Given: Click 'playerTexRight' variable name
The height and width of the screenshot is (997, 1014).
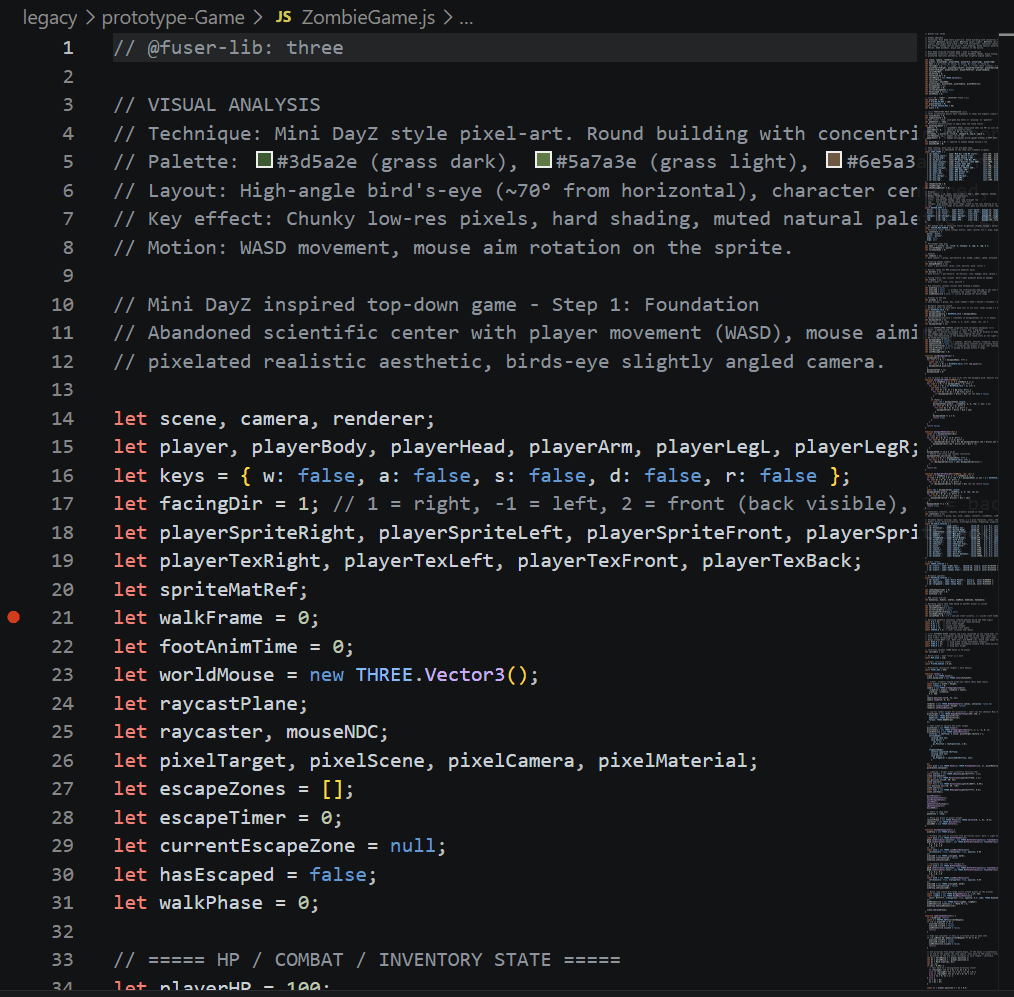Looking at the screenshot, I should coord(240,561).
